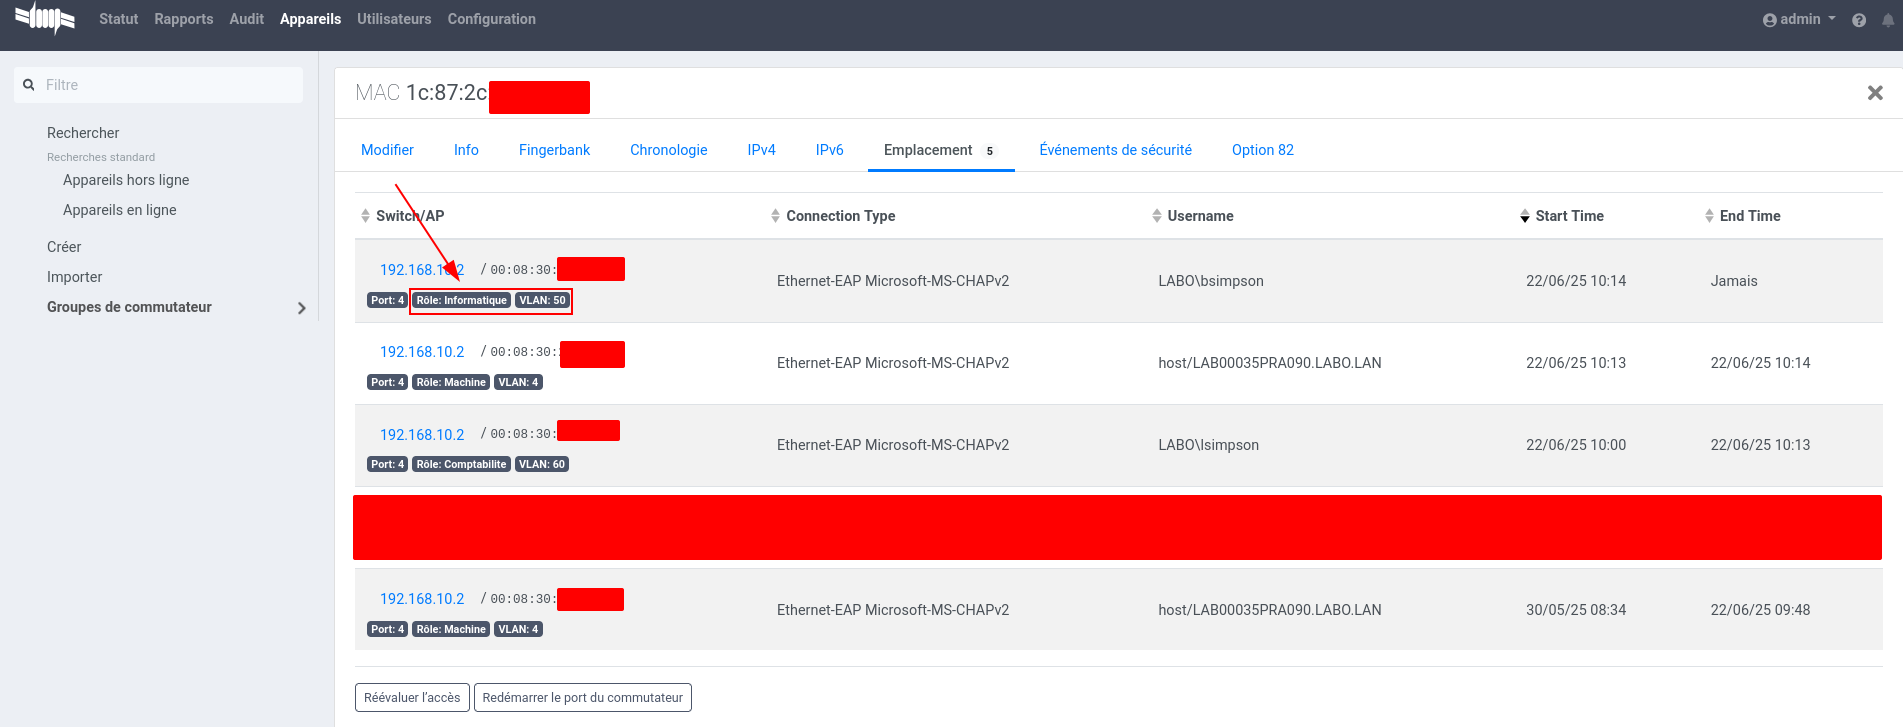The width and height of the screenshot is (1903, 727).
Task: Switch to the Fingerbank tab
Action: [554, 150]
